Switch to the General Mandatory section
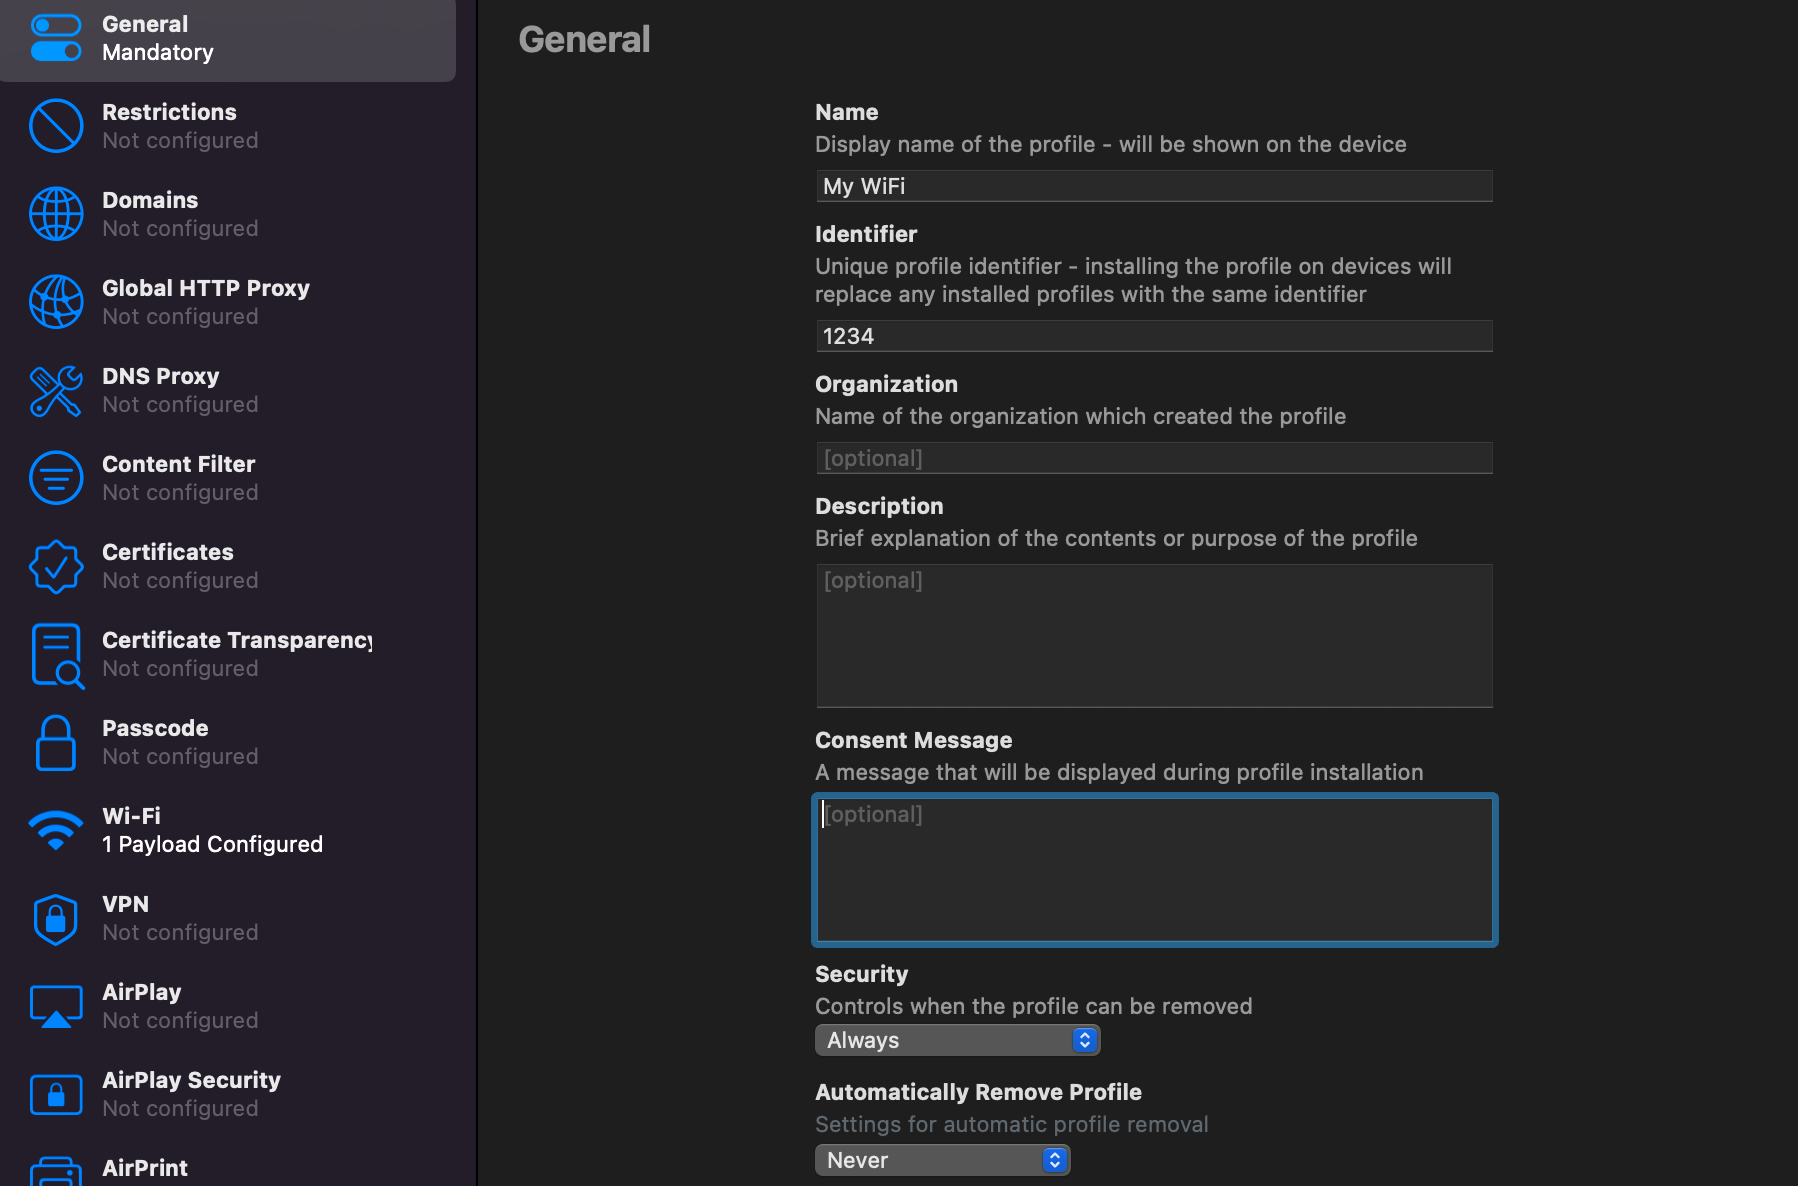 coord(145,37)
